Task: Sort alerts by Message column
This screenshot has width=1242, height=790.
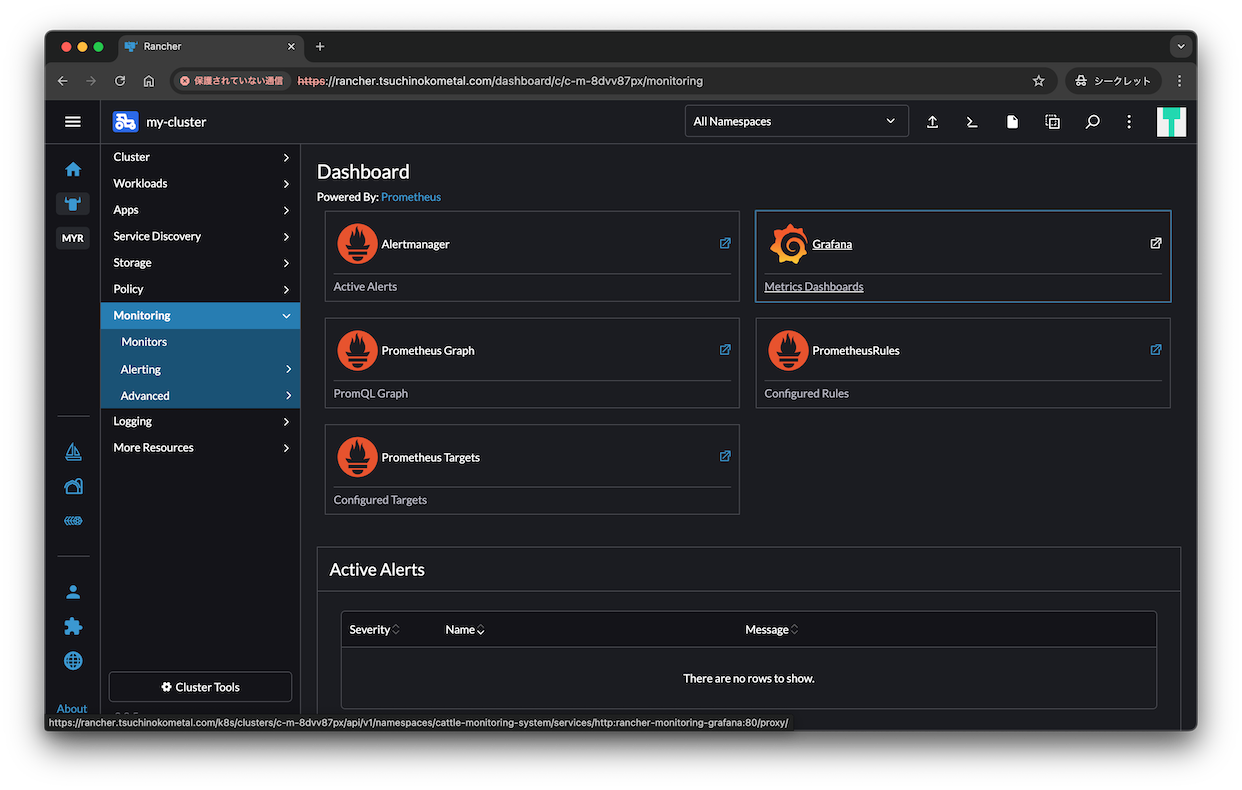Action: pyautogui.click(x=772, y=630)
